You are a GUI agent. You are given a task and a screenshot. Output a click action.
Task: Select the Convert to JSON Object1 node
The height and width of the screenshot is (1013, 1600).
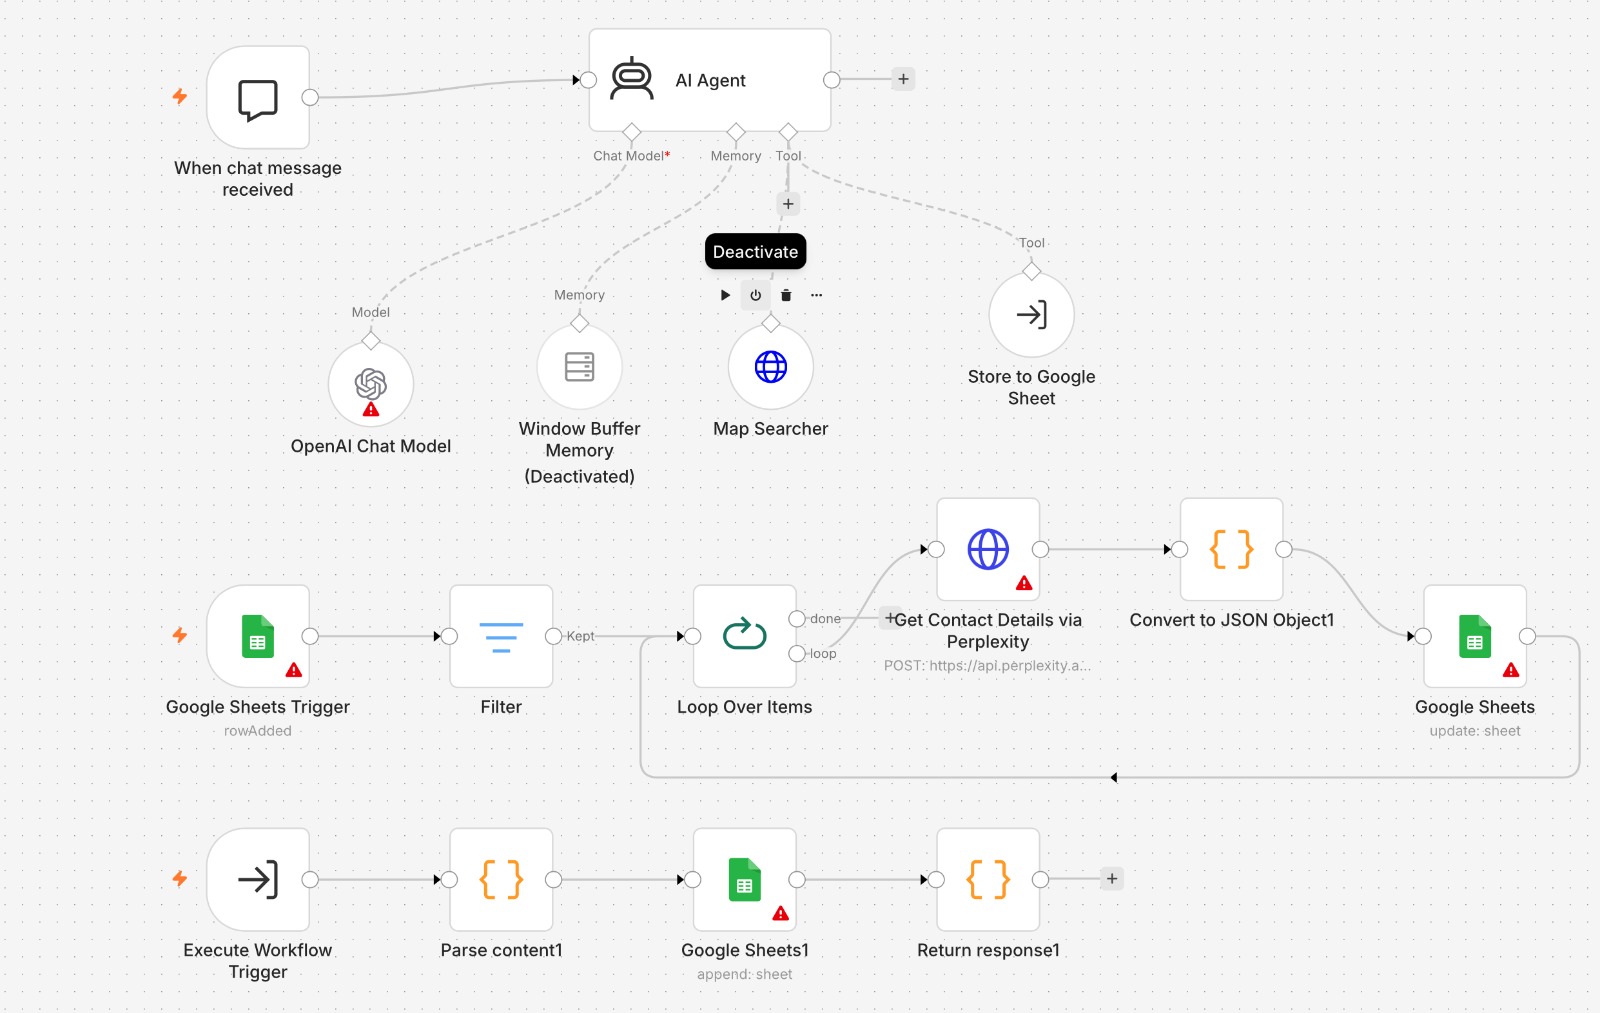click(1232, 549)
